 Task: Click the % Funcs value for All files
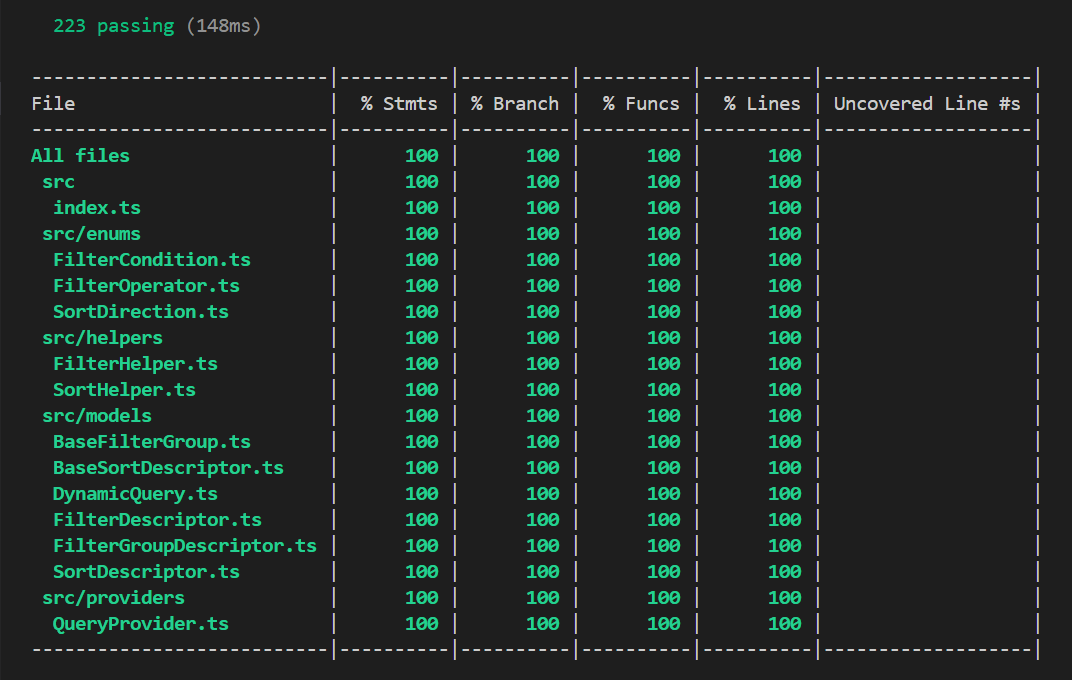[664, 156]
